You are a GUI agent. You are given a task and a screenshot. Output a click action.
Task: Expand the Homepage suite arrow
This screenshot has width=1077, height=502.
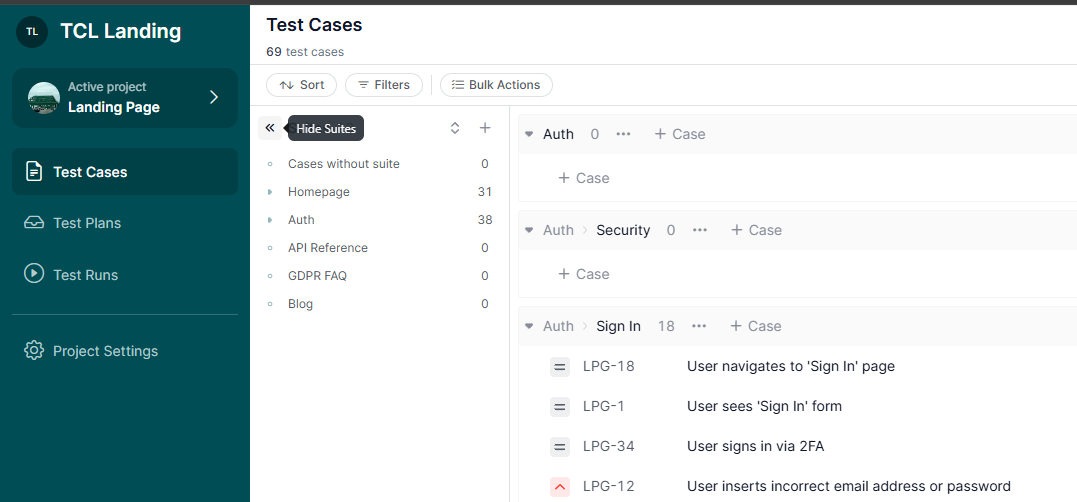coord(270,192)
